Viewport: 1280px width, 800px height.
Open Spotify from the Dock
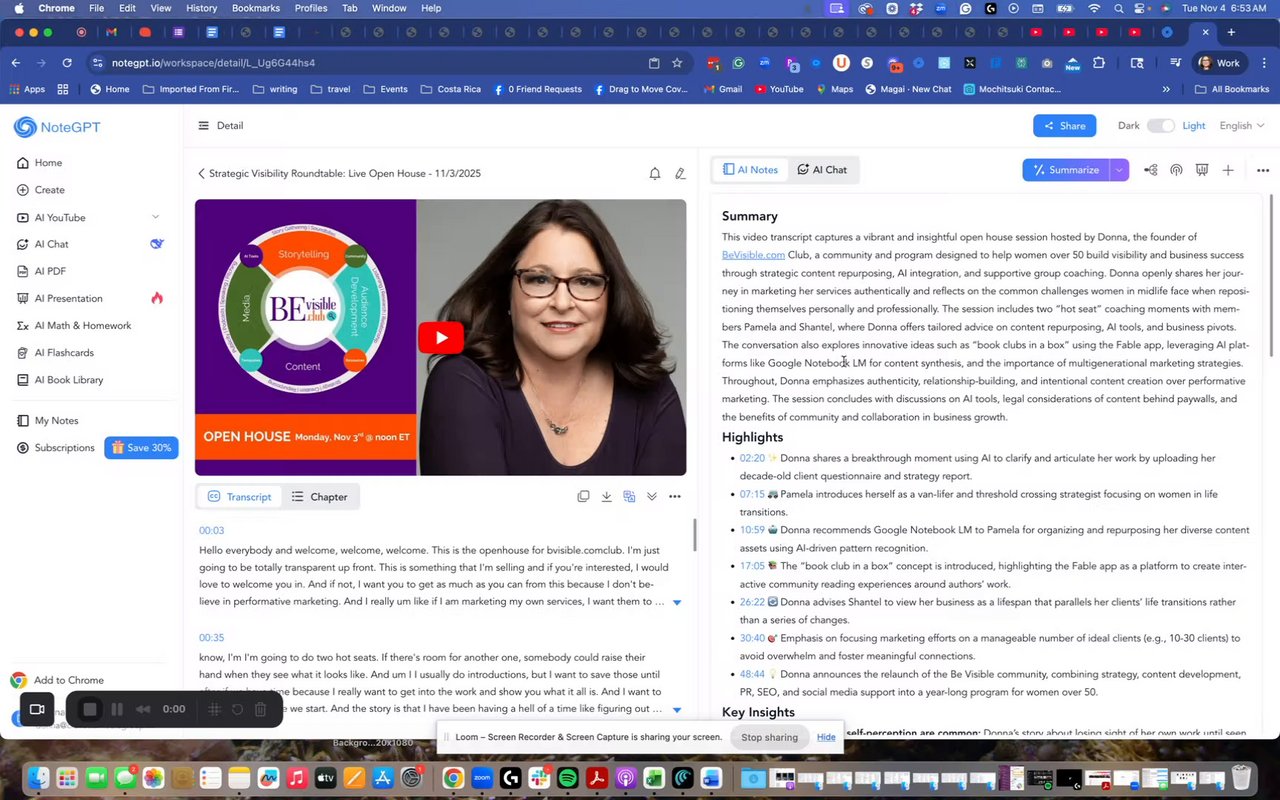tap(567, 778)
